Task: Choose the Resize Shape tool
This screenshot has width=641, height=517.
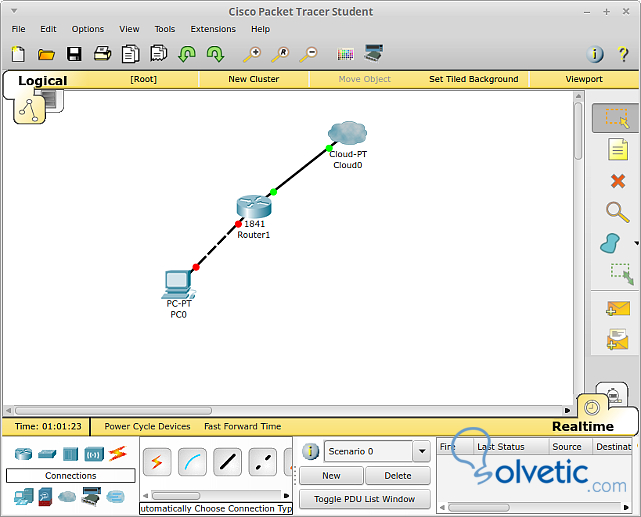Action: (622, 273)
